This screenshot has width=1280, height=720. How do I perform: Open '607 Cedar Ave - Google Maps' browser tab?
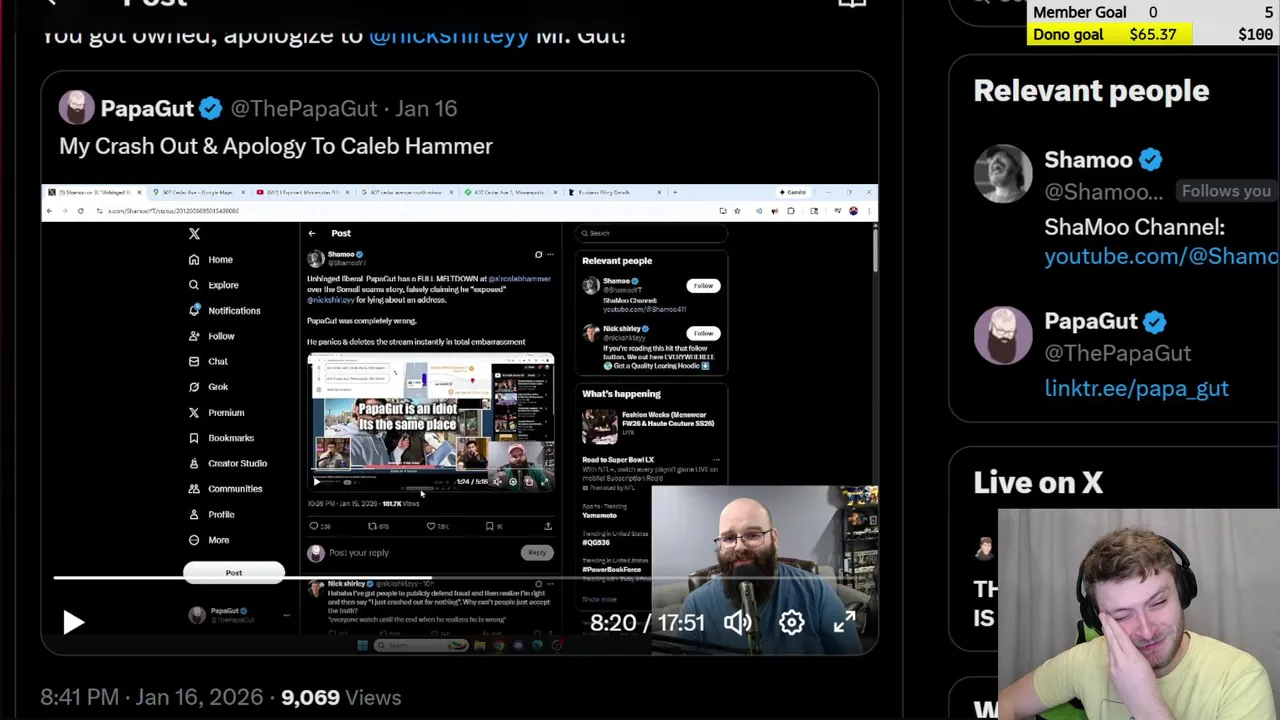196,192
